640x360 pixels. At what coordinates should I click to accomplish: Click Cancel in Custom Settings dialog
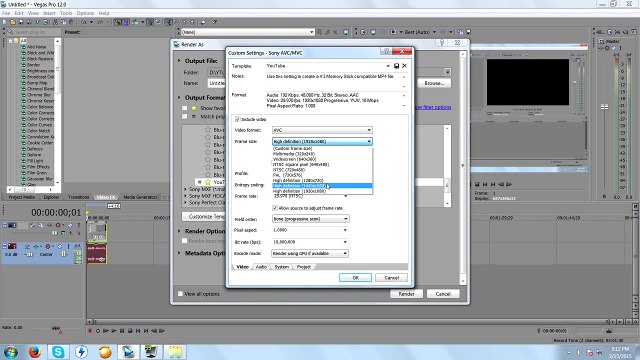(391, 278)
